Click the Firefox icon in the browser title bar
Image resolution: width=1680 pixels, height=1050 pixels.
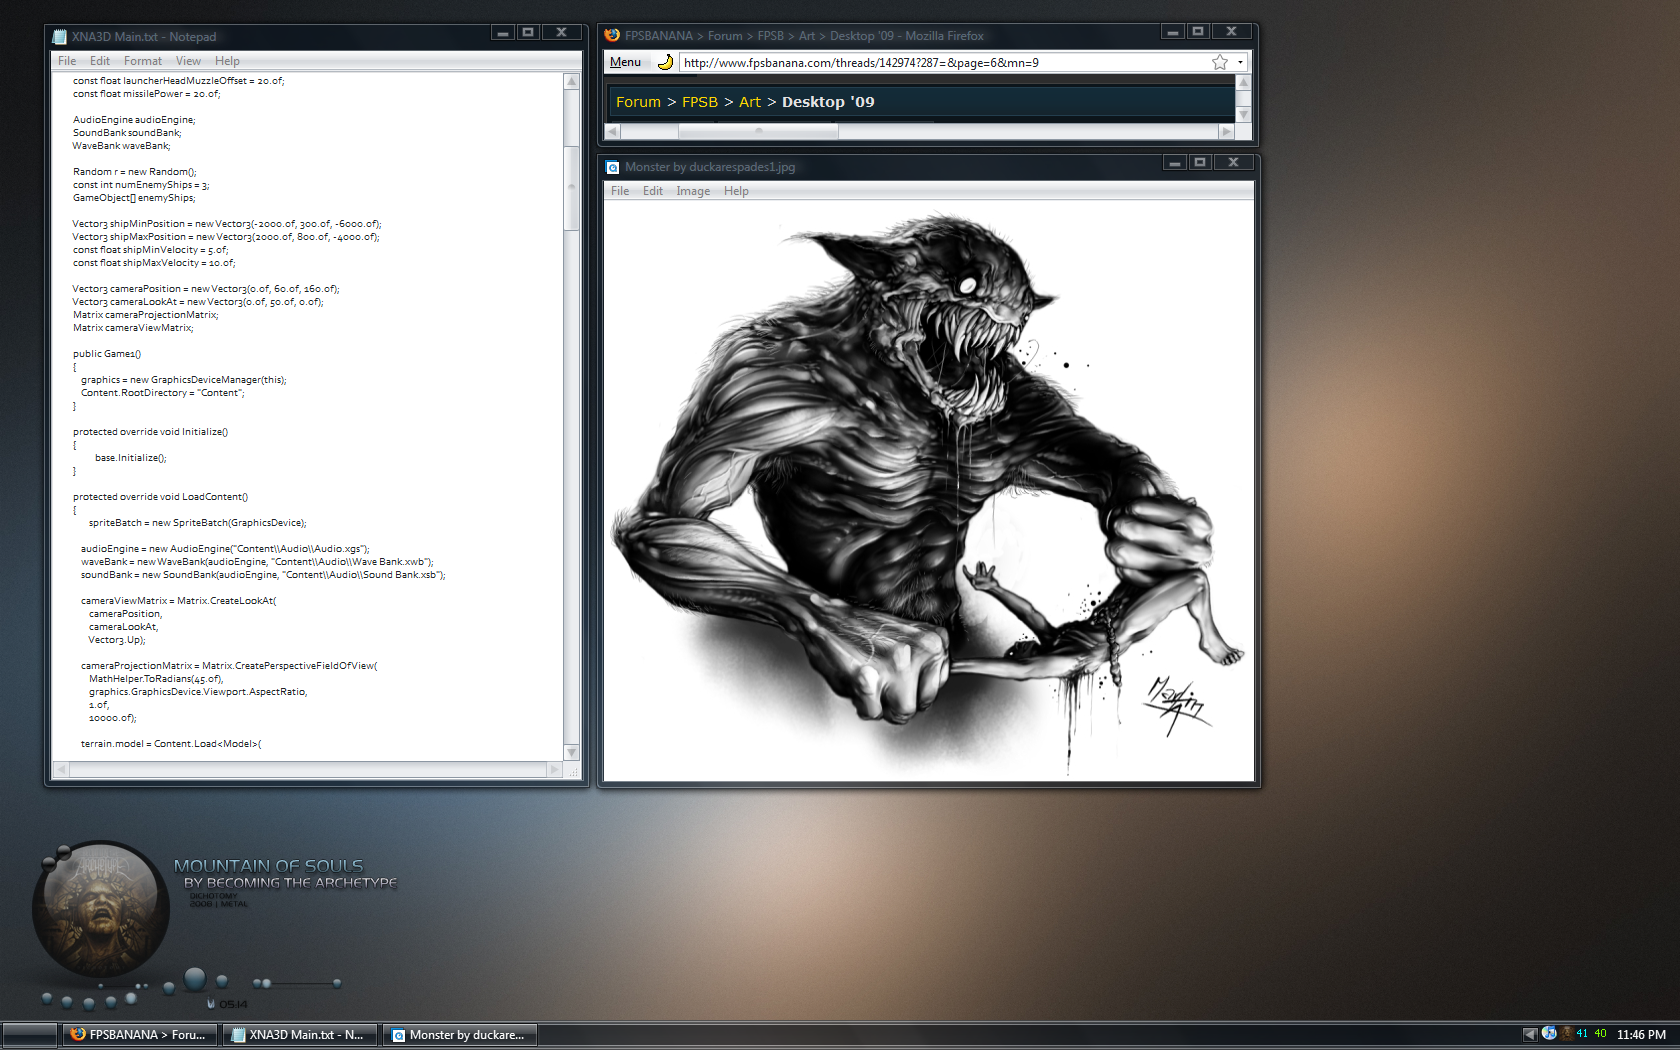[x=612, y=35]
